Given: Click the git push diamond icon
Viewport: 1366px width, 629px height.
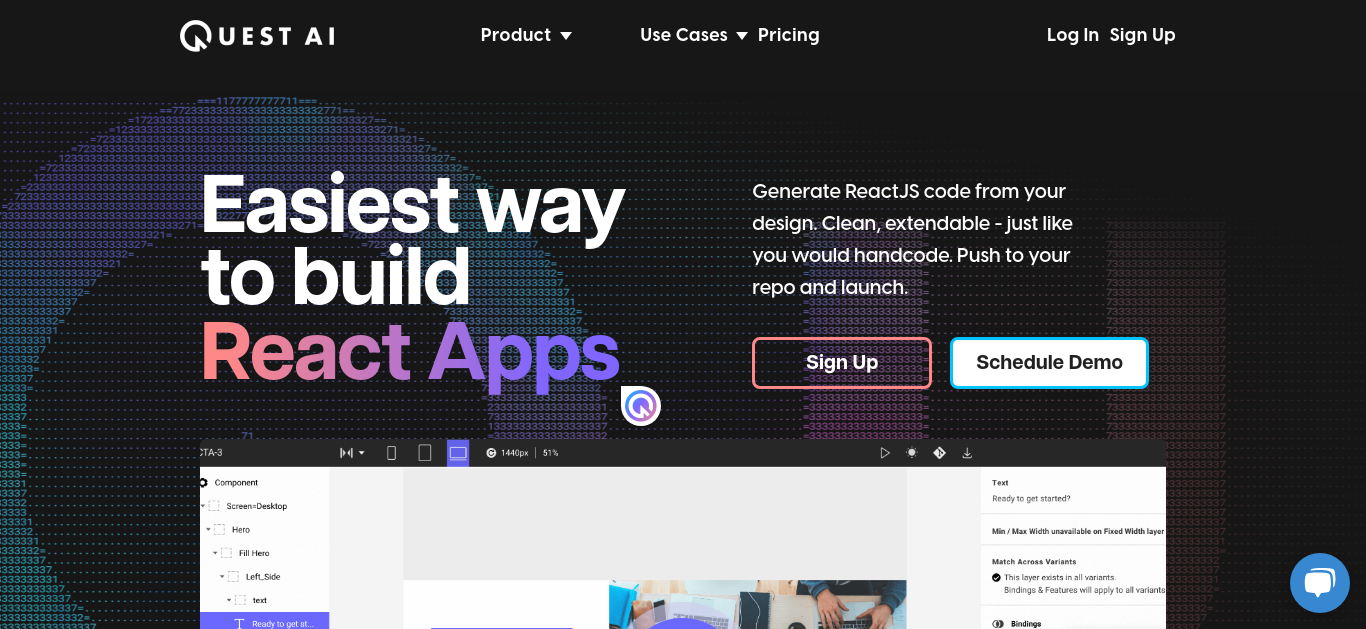Looking at the screenshot, I should [939, 453].
